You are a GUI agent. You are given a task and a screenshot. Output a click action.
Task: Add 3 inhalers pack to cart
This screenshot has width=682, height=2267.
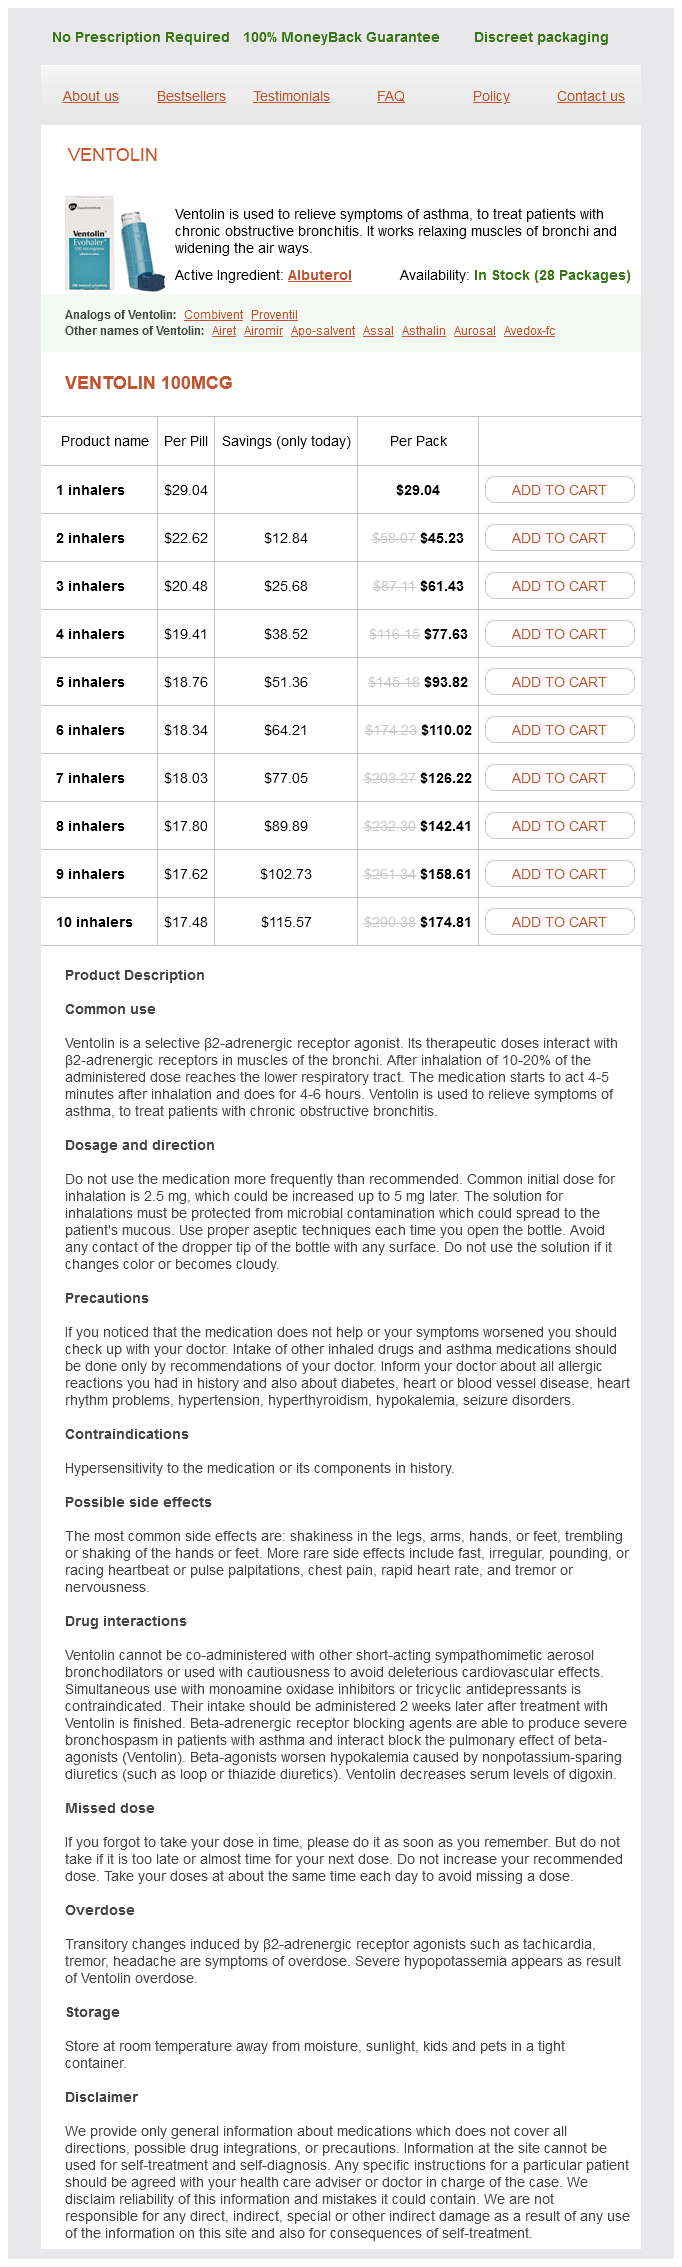pyautogui.click(x=559, y=586)
